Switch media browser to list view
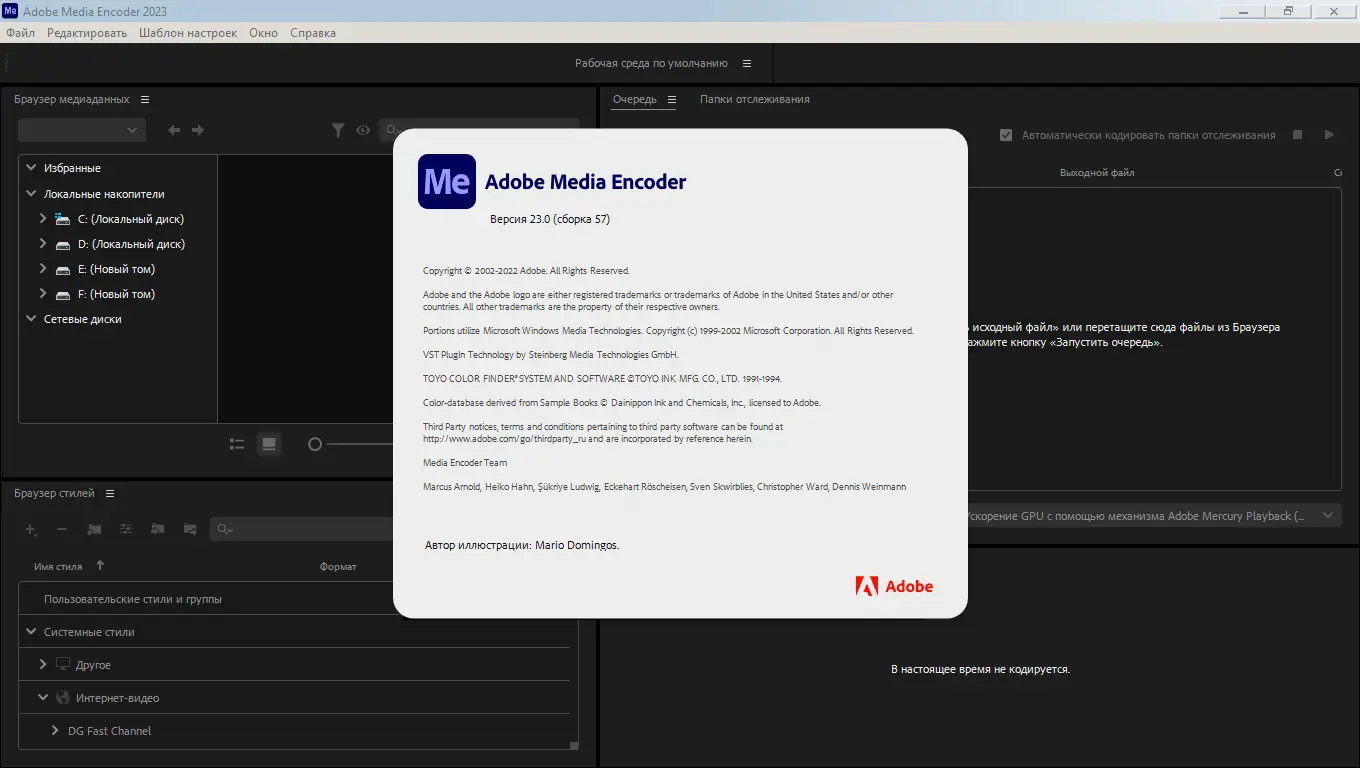The image size is (1360, 768). (x=237, y=444)
